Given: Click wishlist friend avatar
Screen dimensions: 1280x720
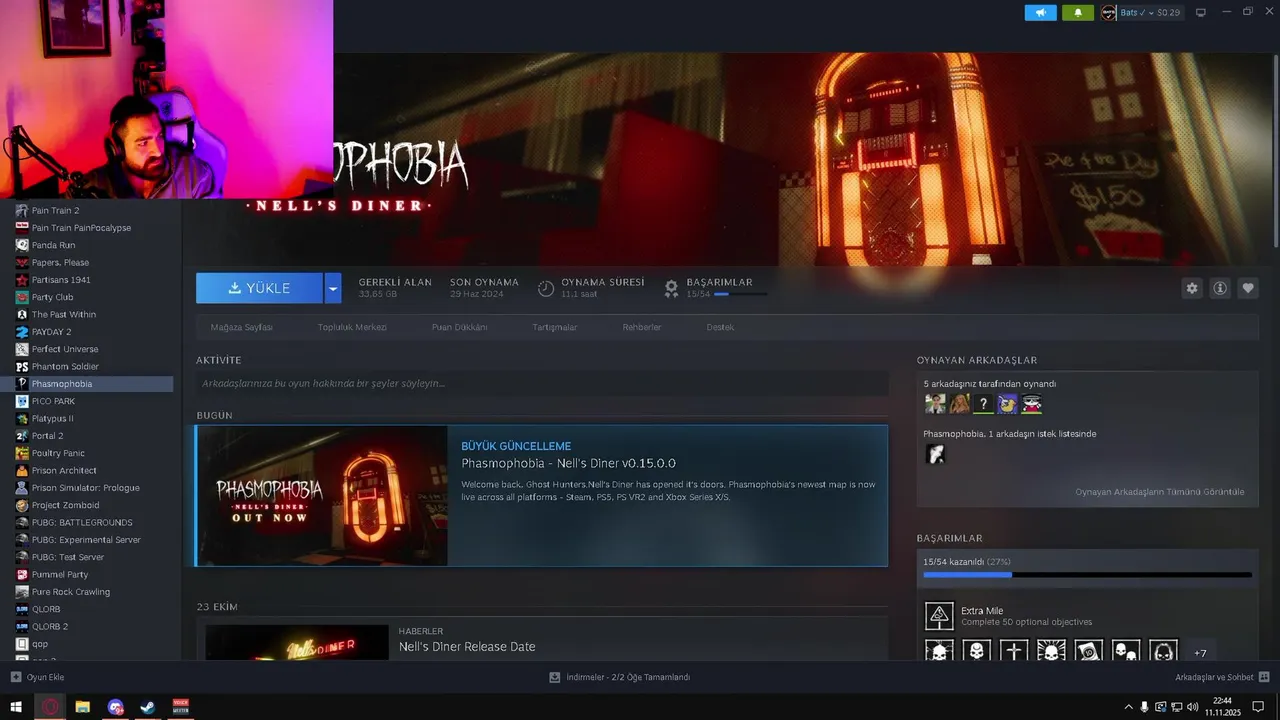Looking at the screenshot, I should point(935,454).
